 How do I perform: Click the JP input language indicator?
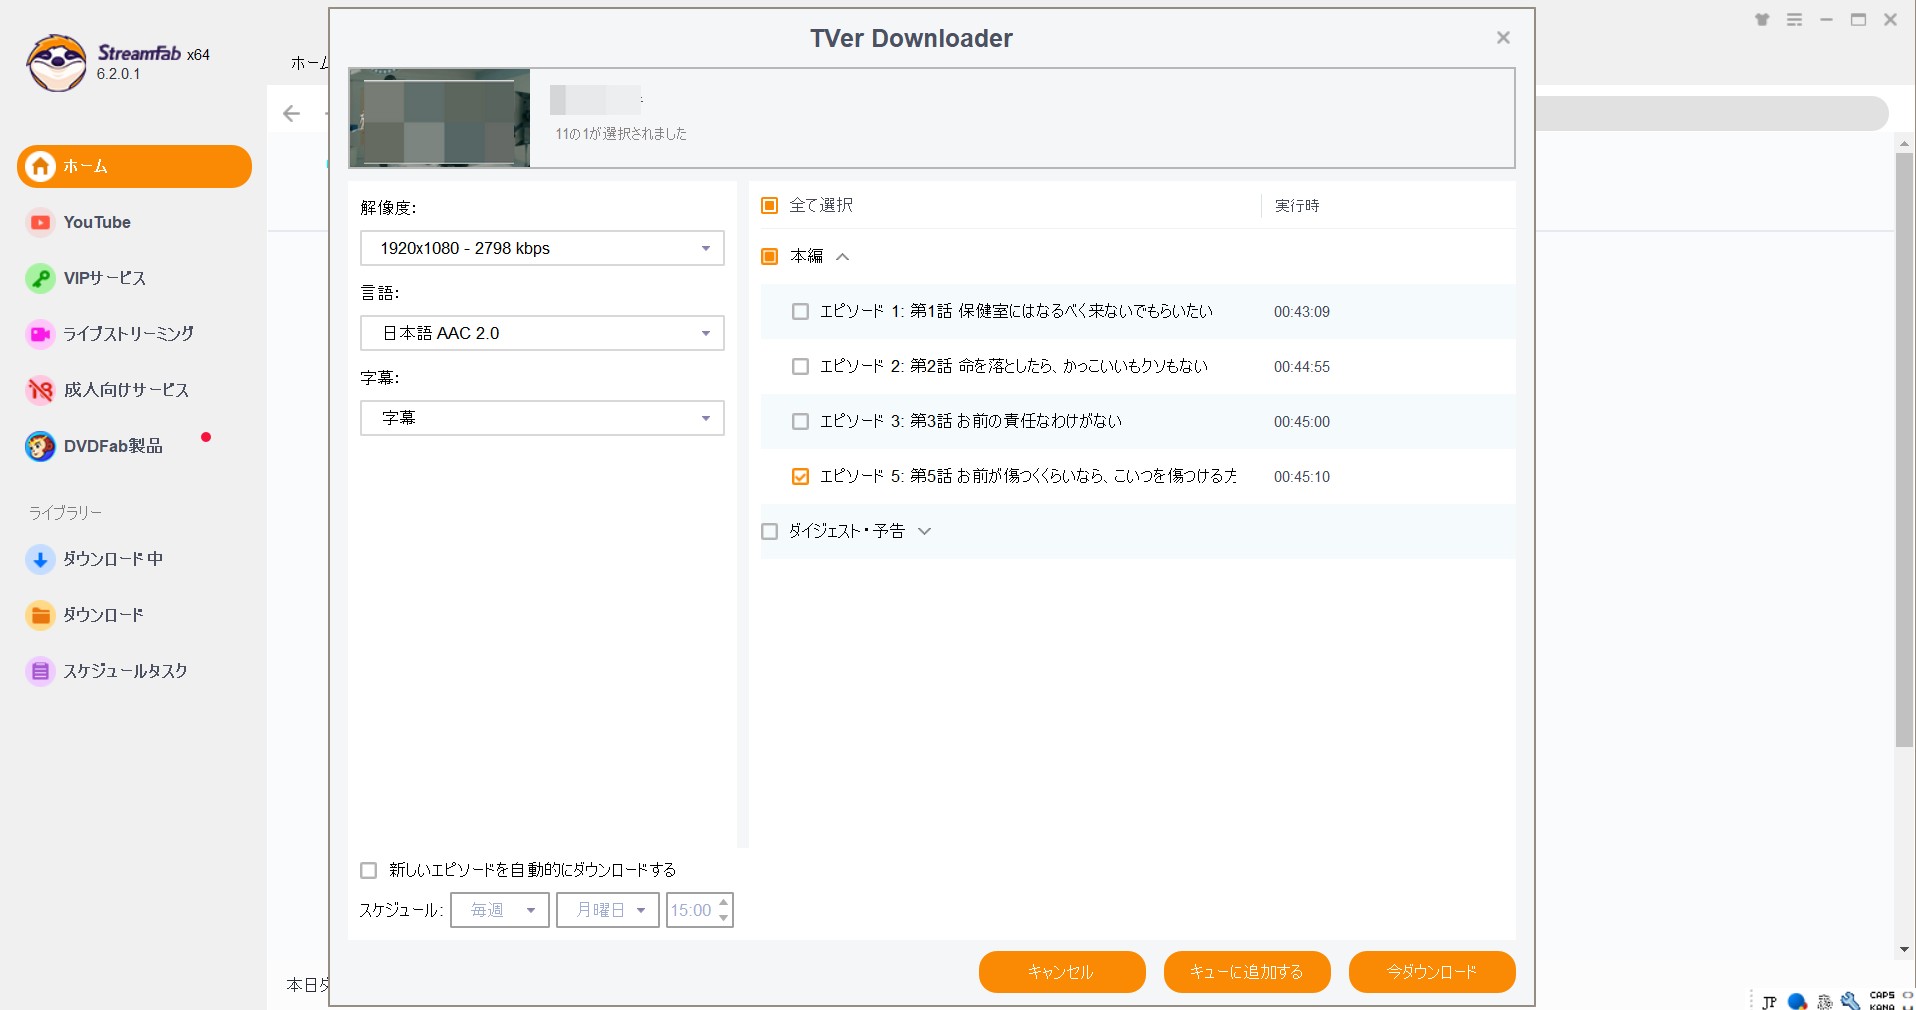click(x=1769, y=1001)
